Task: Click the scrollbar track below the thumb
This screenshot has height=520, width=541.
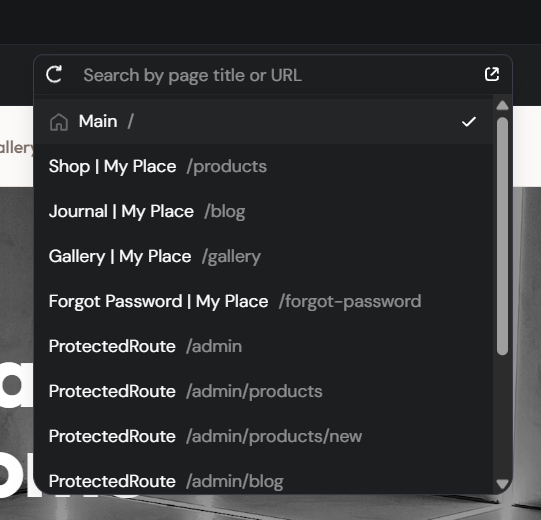Action: click(502, 416)
